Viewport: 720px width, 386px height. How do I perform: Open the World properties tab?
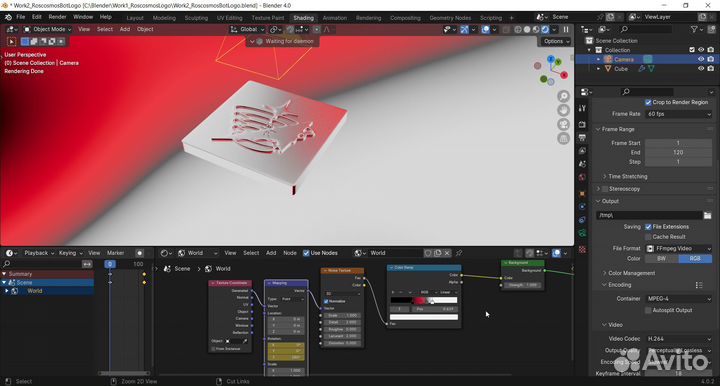click(x=582, y=177)
